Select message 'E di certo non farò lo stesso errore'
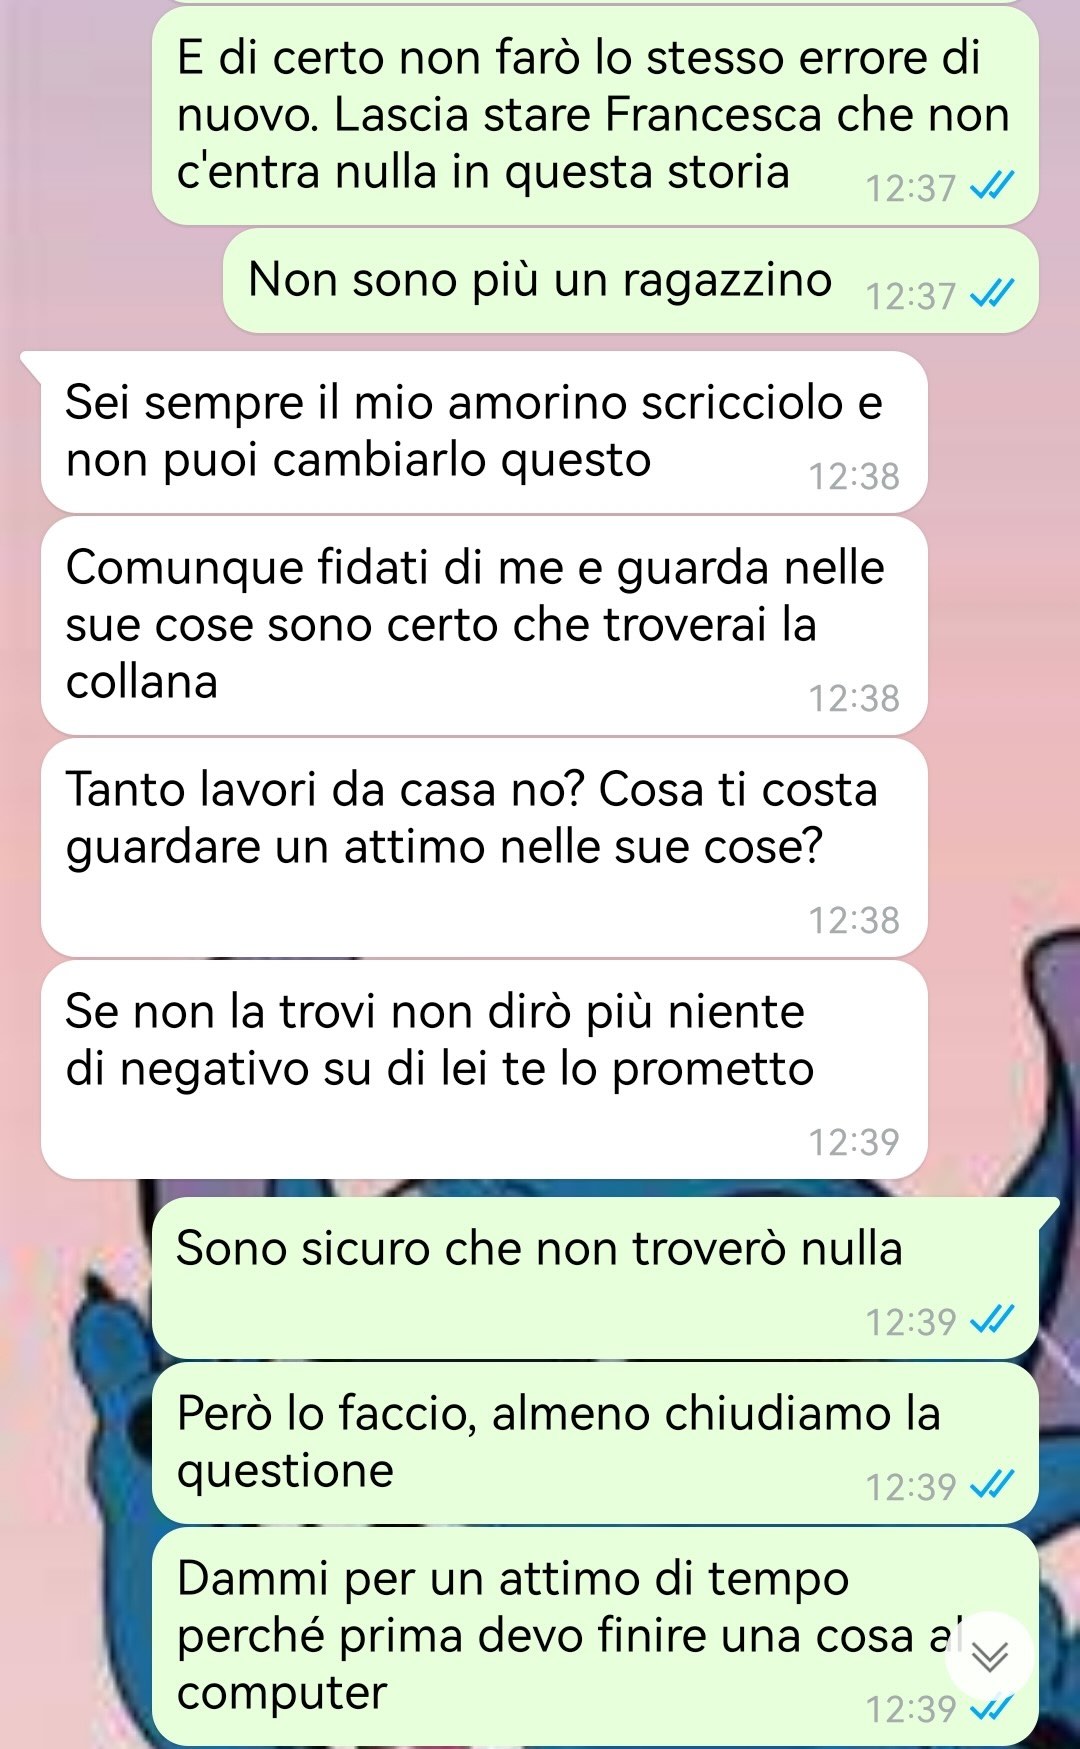 click(596, 116)
